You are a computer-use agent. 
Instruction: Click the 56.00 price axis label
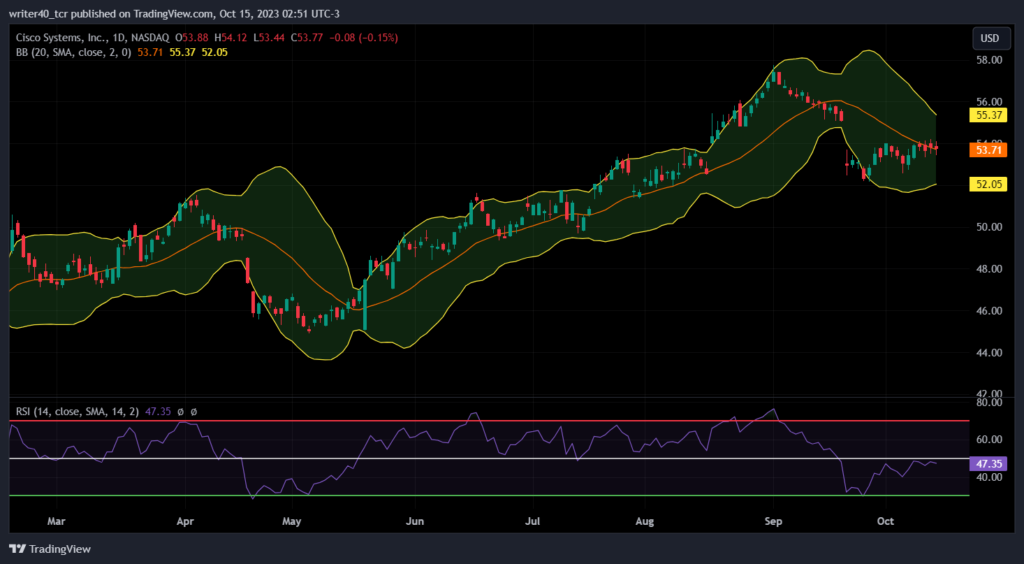988,102
